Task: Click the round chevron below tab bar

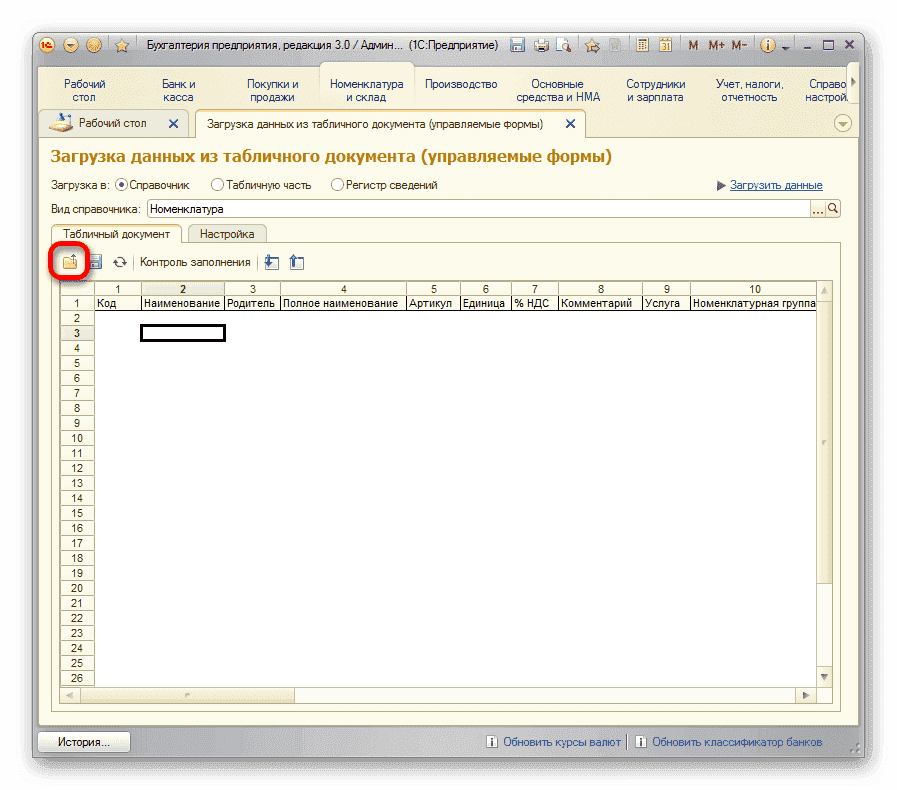Action: 843,122
